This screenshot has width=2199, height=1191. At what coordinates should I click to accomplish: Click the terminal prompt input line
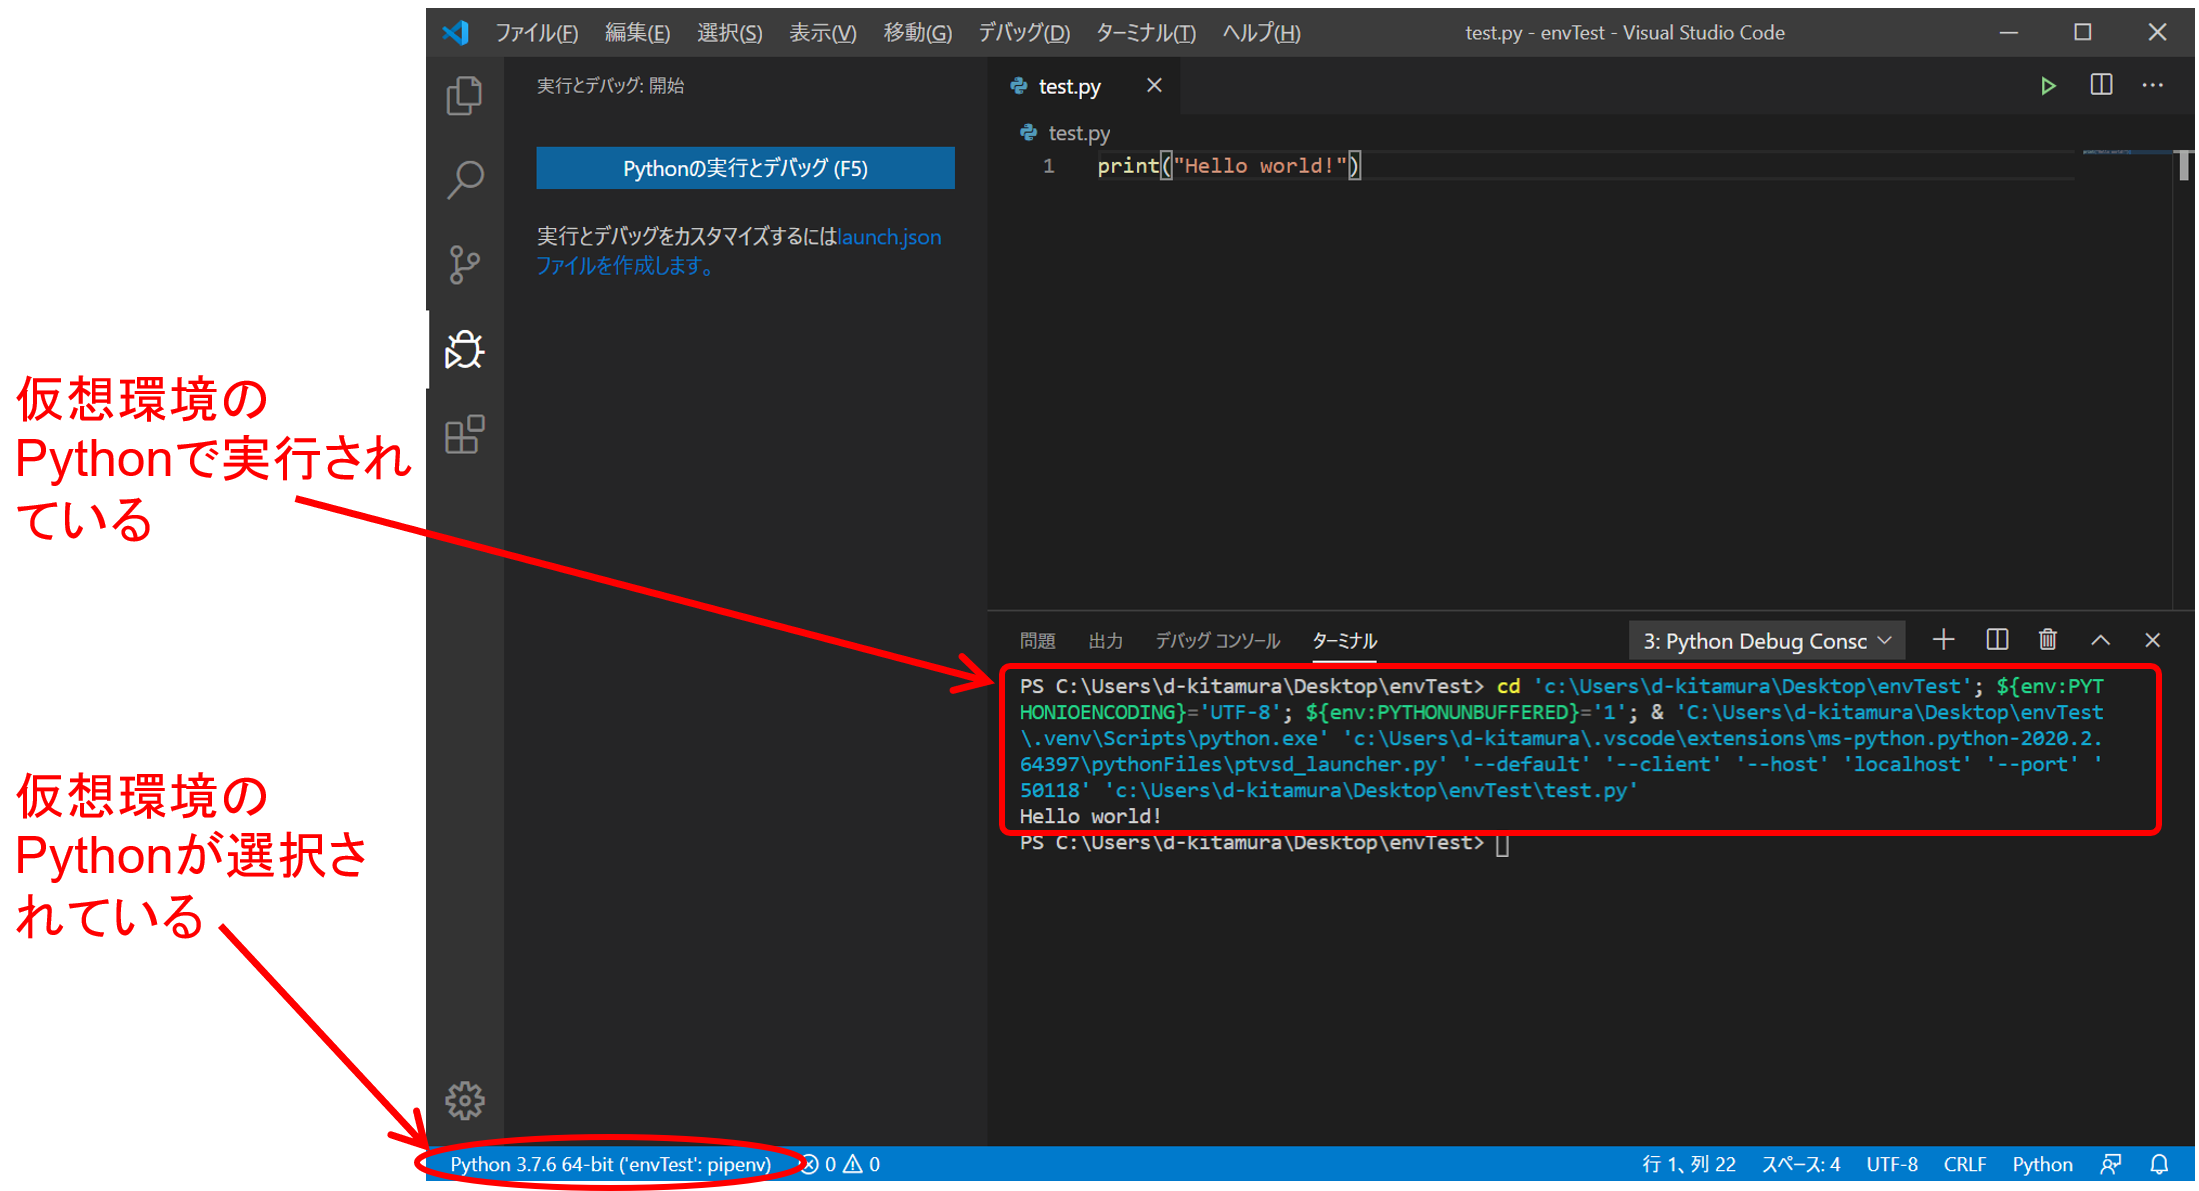[x=1264, y=843]
